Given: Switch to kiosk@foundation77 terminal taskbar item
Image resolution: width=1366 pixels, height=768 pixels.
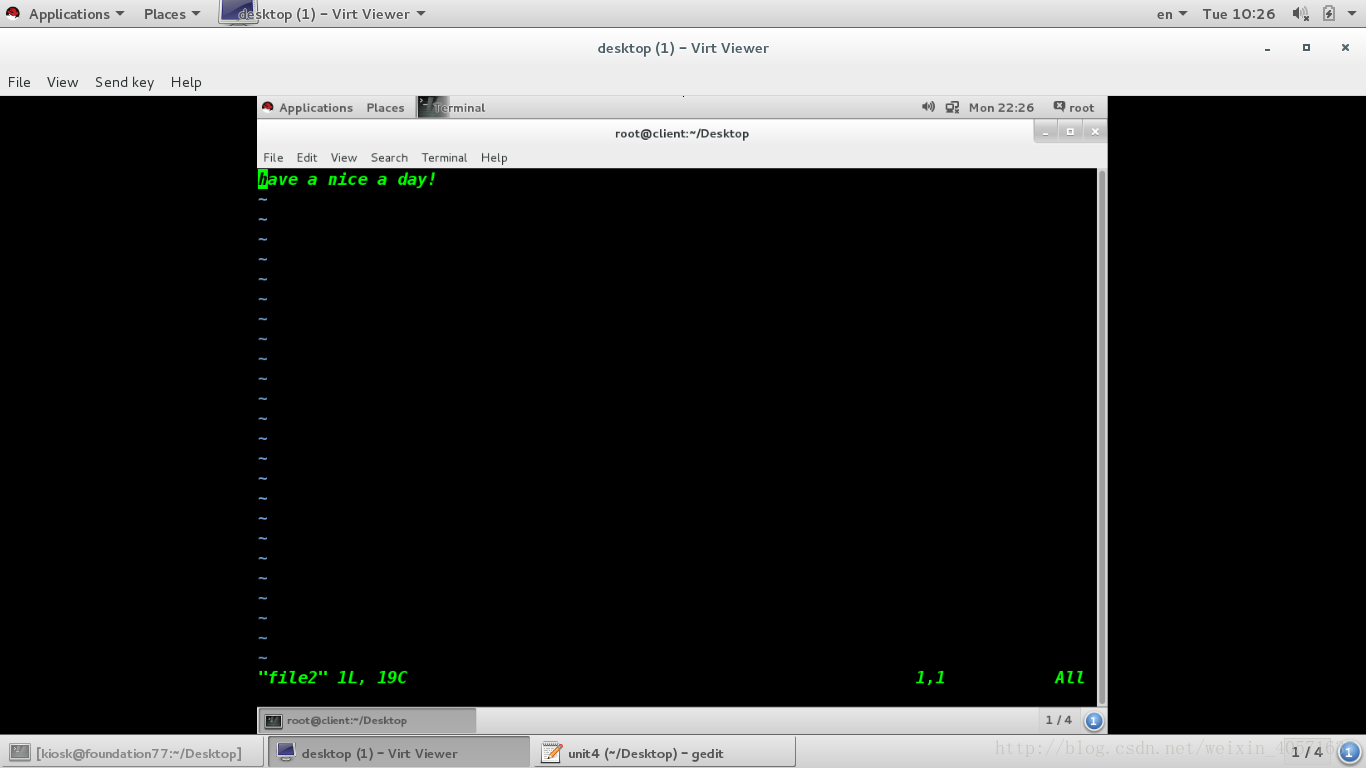Looking at the screenshot, I should click(x=131, y=753).
